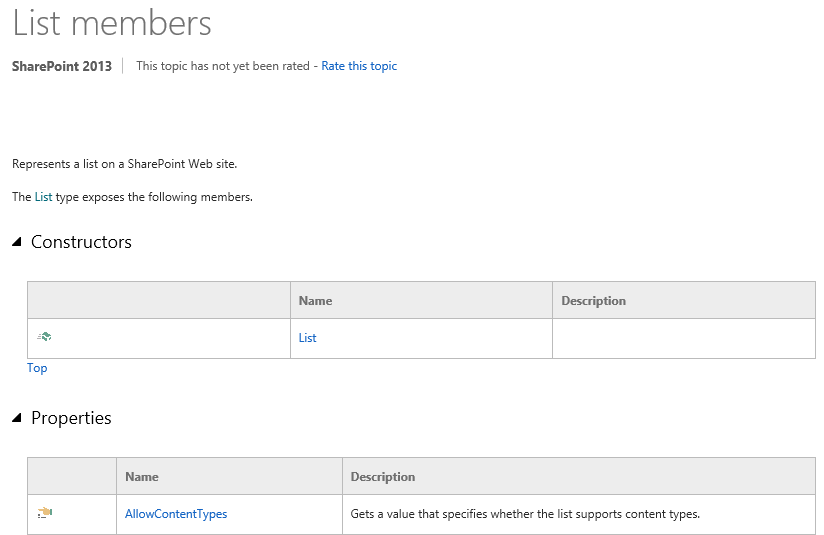Follow the List link in the intro sentence
The height and width of the screenshot is (535, 824).
tap(43, 197)
